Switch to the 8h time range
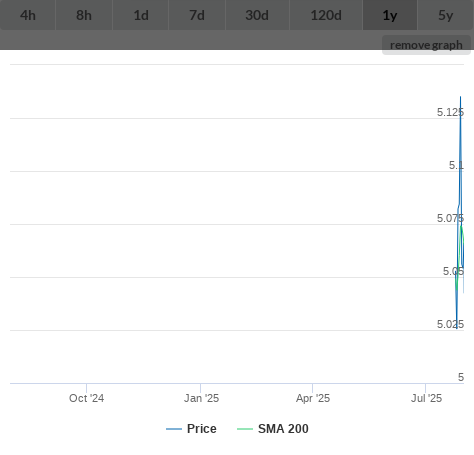Image resolution: width=474 pixels, height=455 pixels. 84,15
